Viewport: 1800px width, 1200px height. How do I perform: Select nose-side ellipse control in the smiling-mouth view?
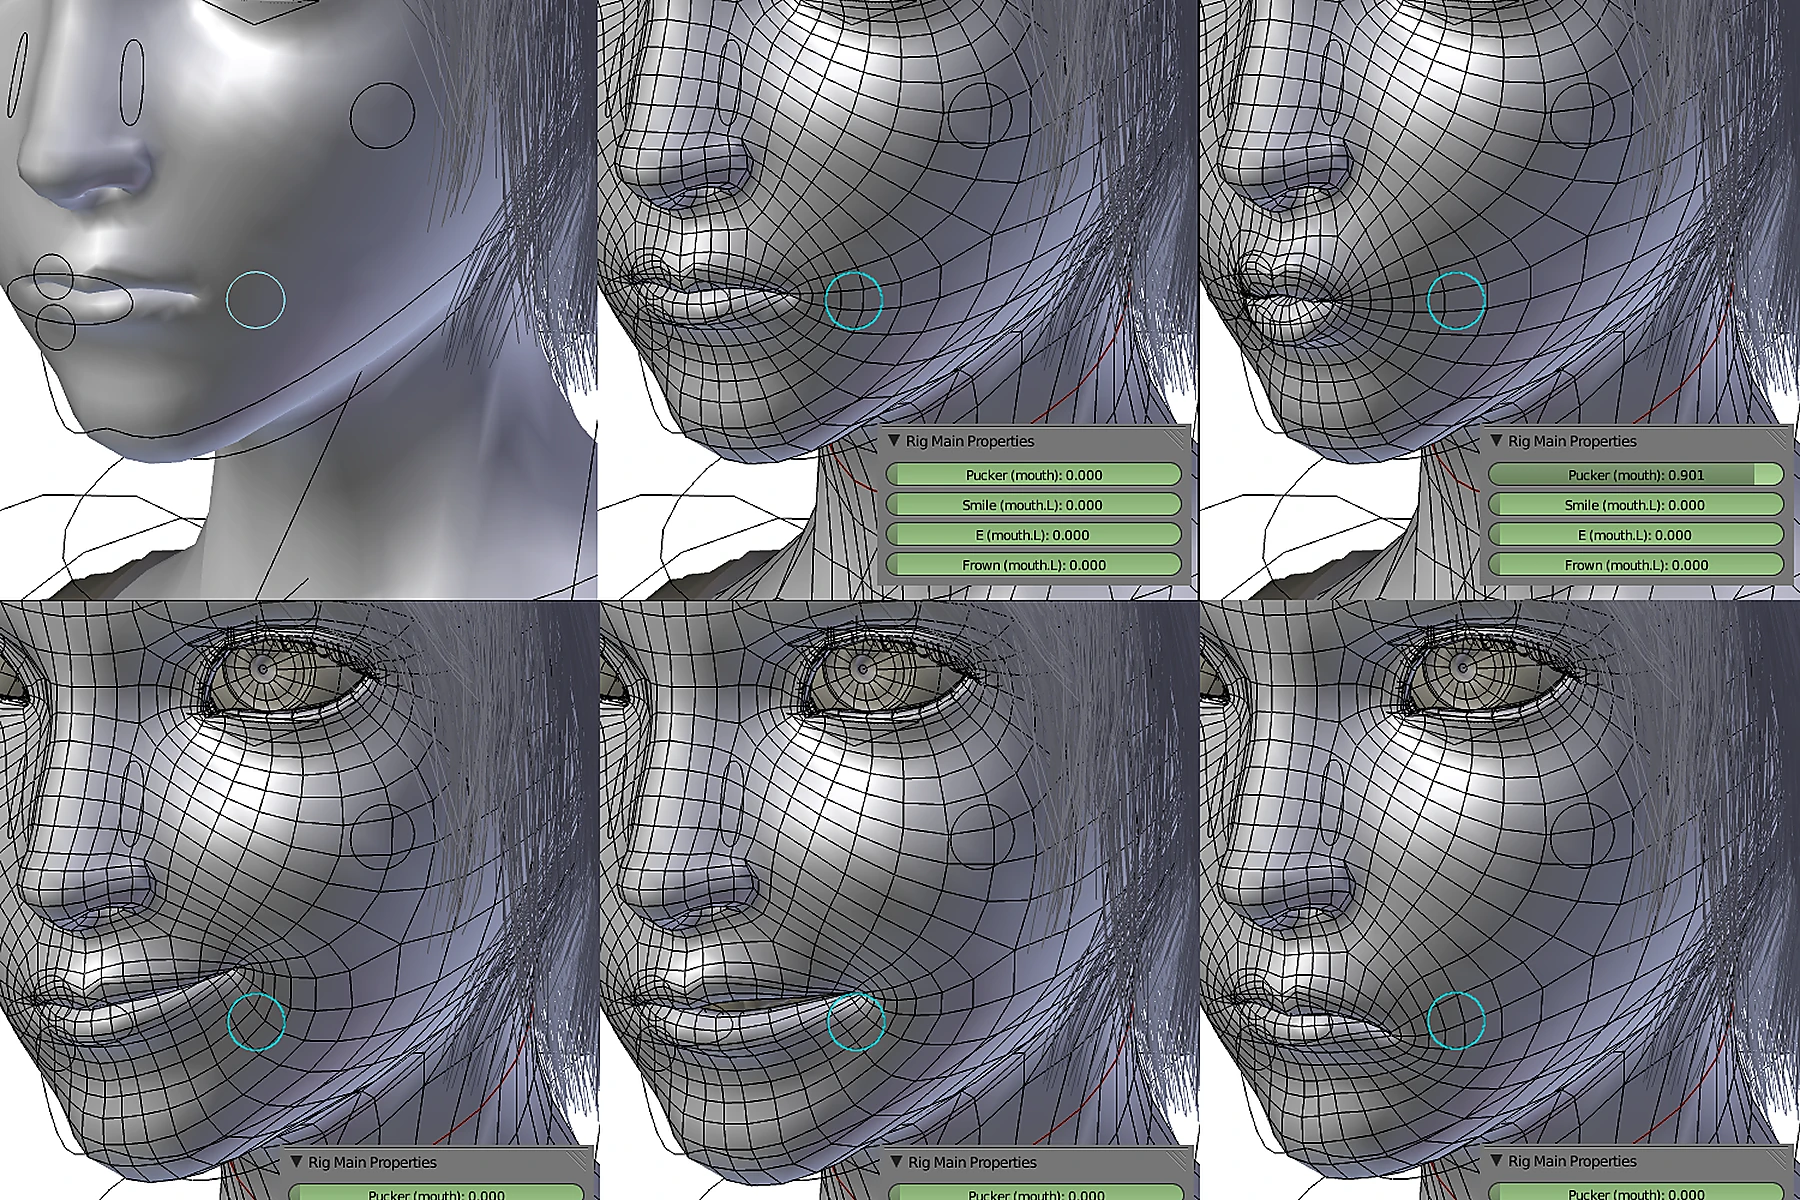pos(133,803)
